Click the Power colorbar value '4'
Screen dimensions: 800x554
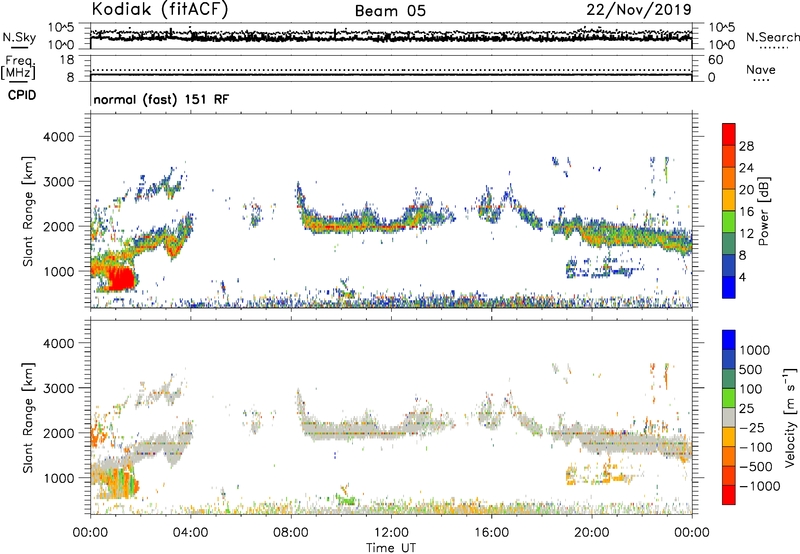[x=743, y=277]
